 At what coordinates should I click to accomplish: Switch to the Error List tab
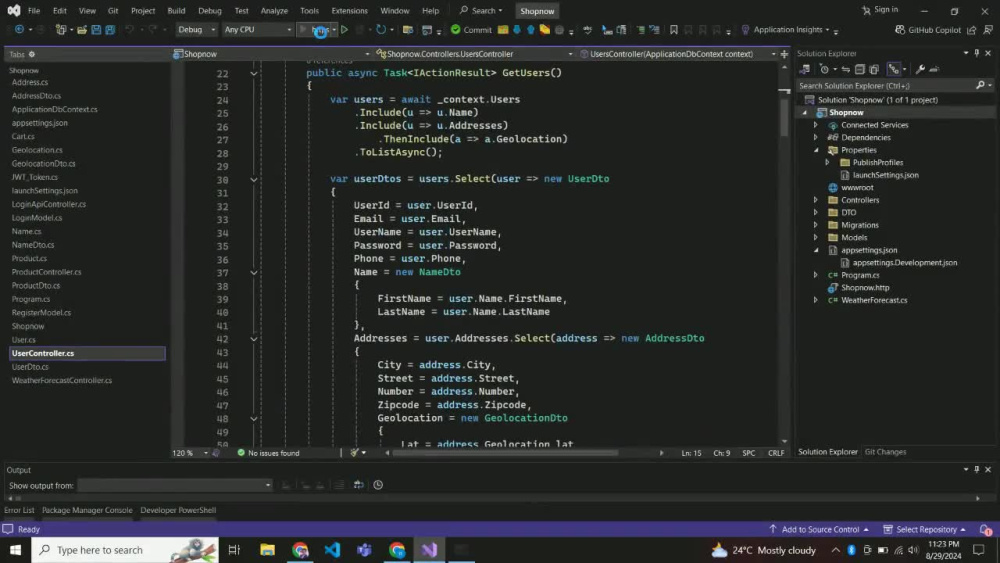tap(19, 510)
